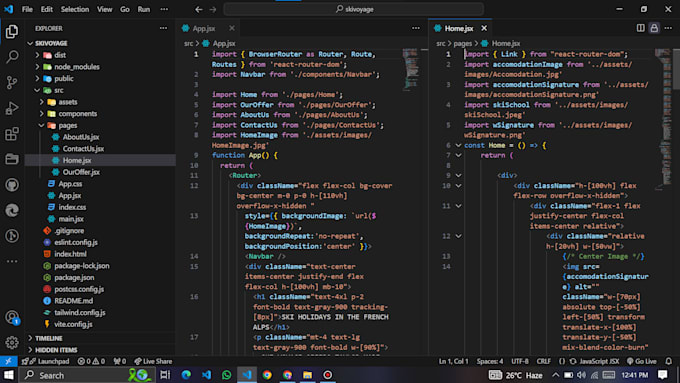Change the CRLF end of line sequence
Screen dimensions: 680x383
coord(543,361)
